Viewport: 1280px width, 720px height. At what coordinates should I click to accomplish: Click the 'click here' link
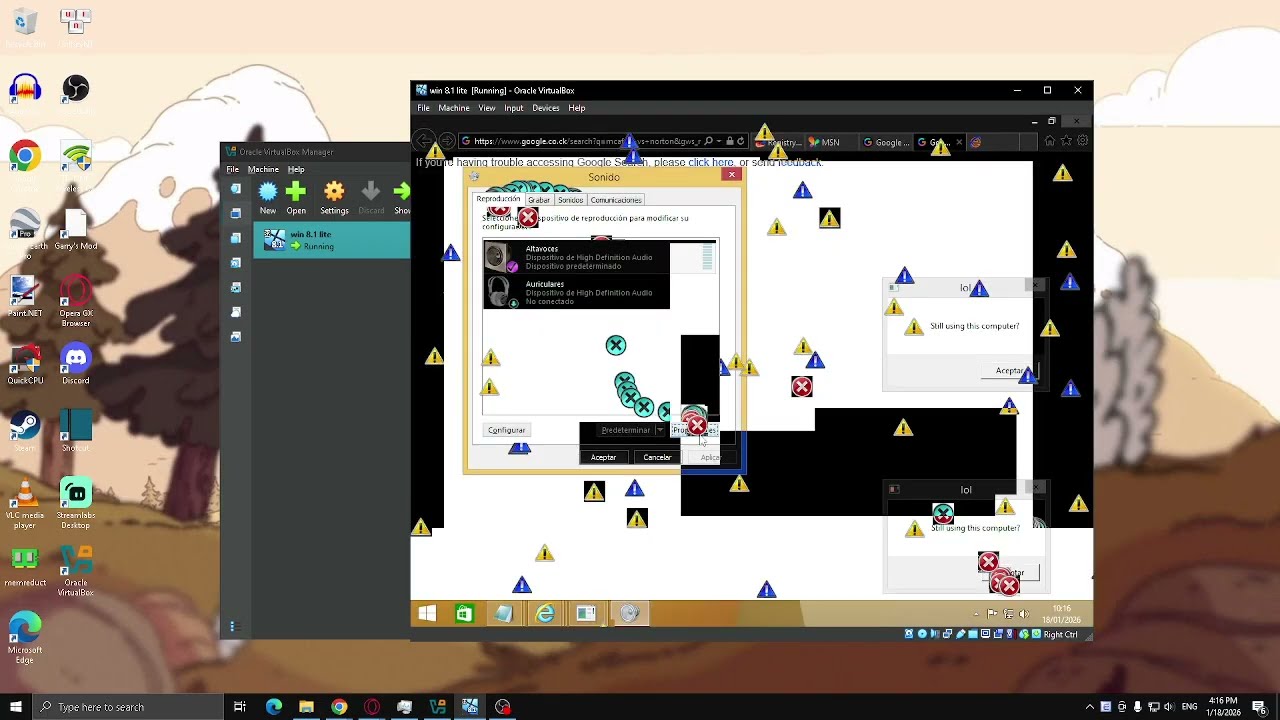(710, 162)
